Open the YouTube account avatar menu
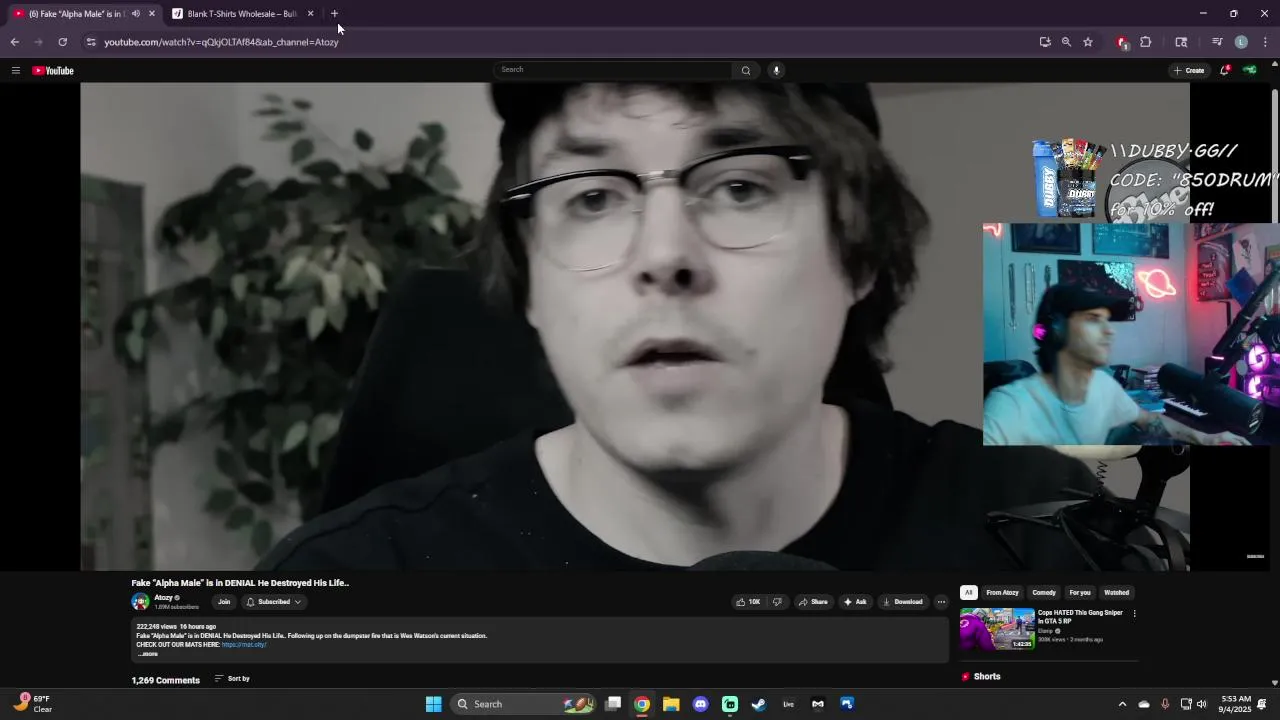 click(1249, 70)
